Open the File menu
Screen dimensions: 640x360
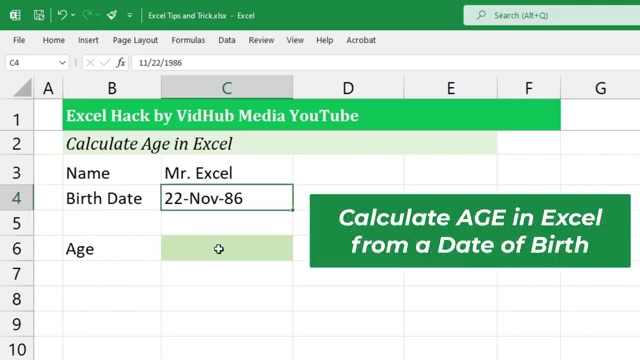(19, 40)
